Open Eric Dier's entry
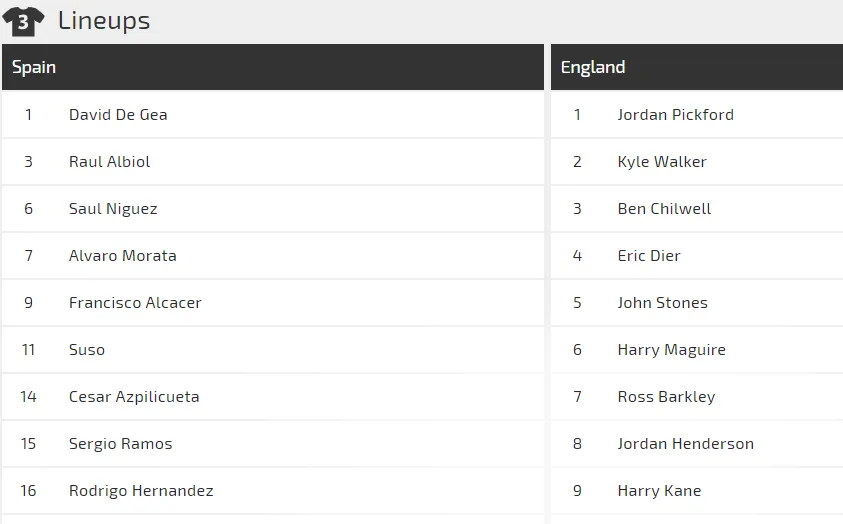Image resolution: width=843 pixels, height=524 pixels. (649, 256)
